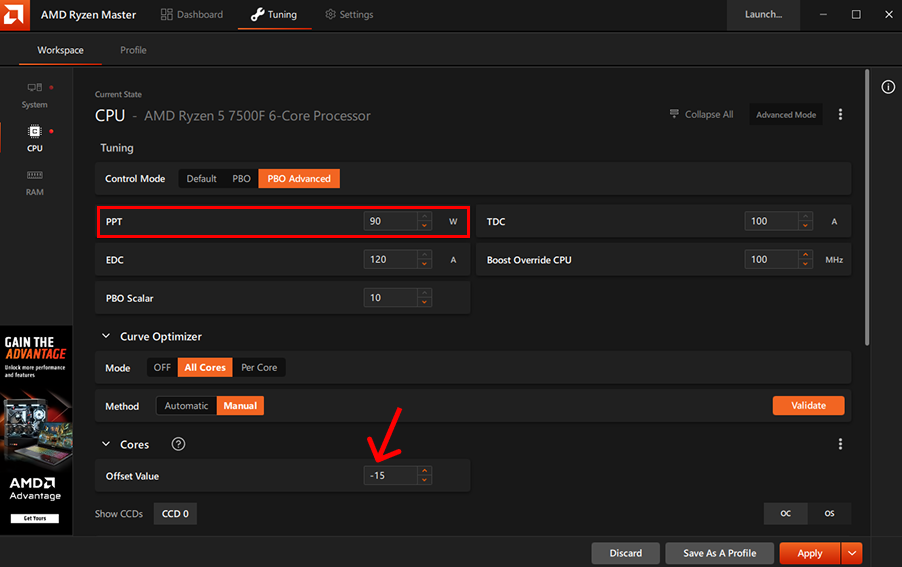This screenshot has height=567, width=902.
Task: Click the AMD logo icon
Action: (x=14, y=14)
